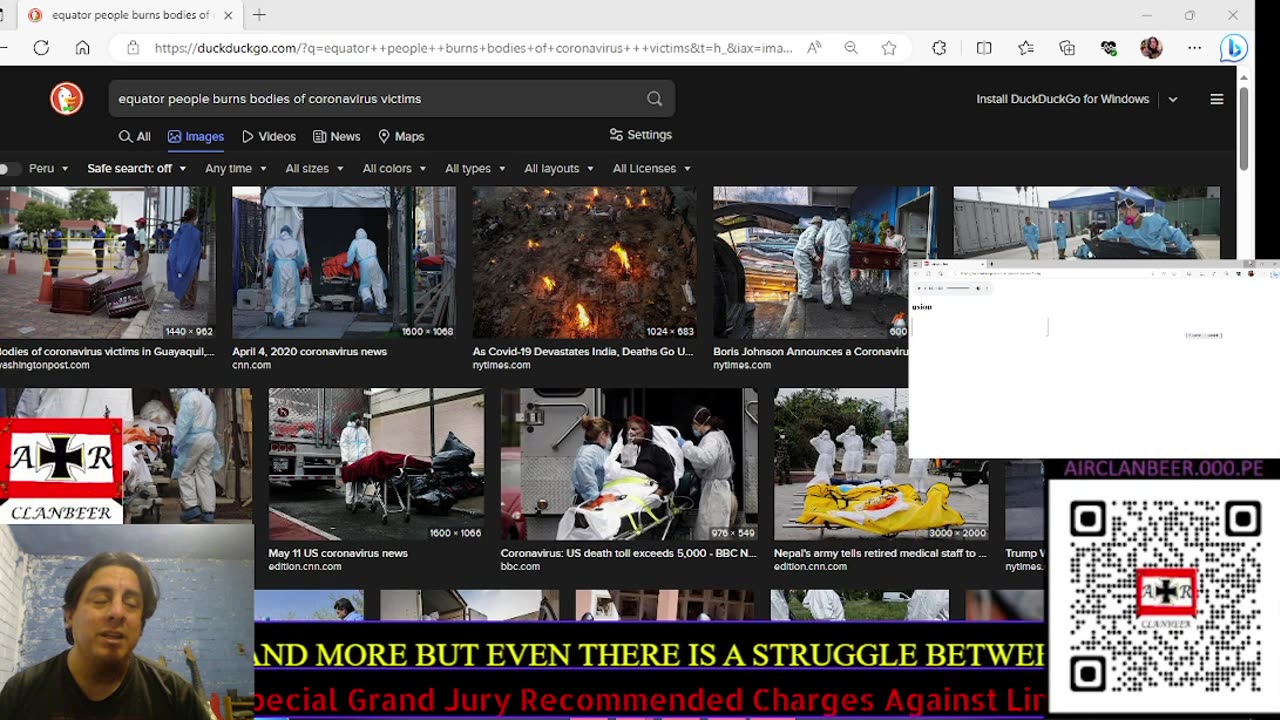1280x720 pixels.
Task: Close the browser tab
Action: click(228, 15)
